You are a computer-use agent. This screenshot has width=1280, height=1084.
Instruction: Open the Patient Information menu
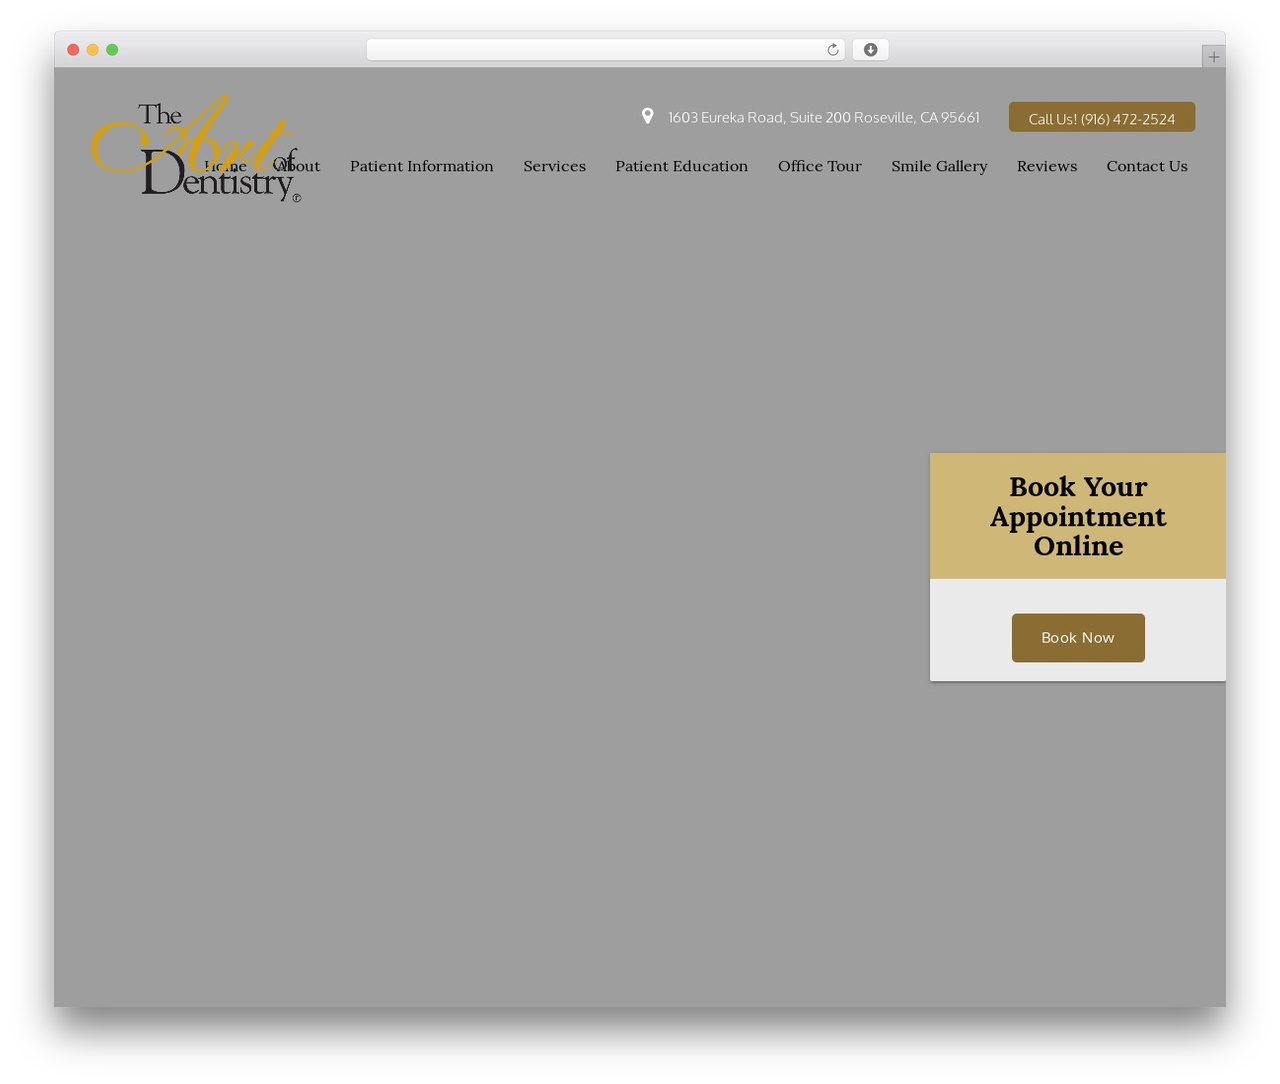pos(421,166)
